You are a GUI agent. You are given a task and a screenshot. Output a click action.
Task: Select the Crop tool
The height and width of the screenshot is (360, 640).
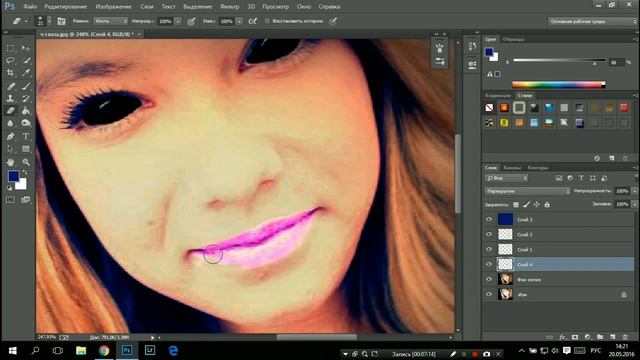tap(11, 73)
